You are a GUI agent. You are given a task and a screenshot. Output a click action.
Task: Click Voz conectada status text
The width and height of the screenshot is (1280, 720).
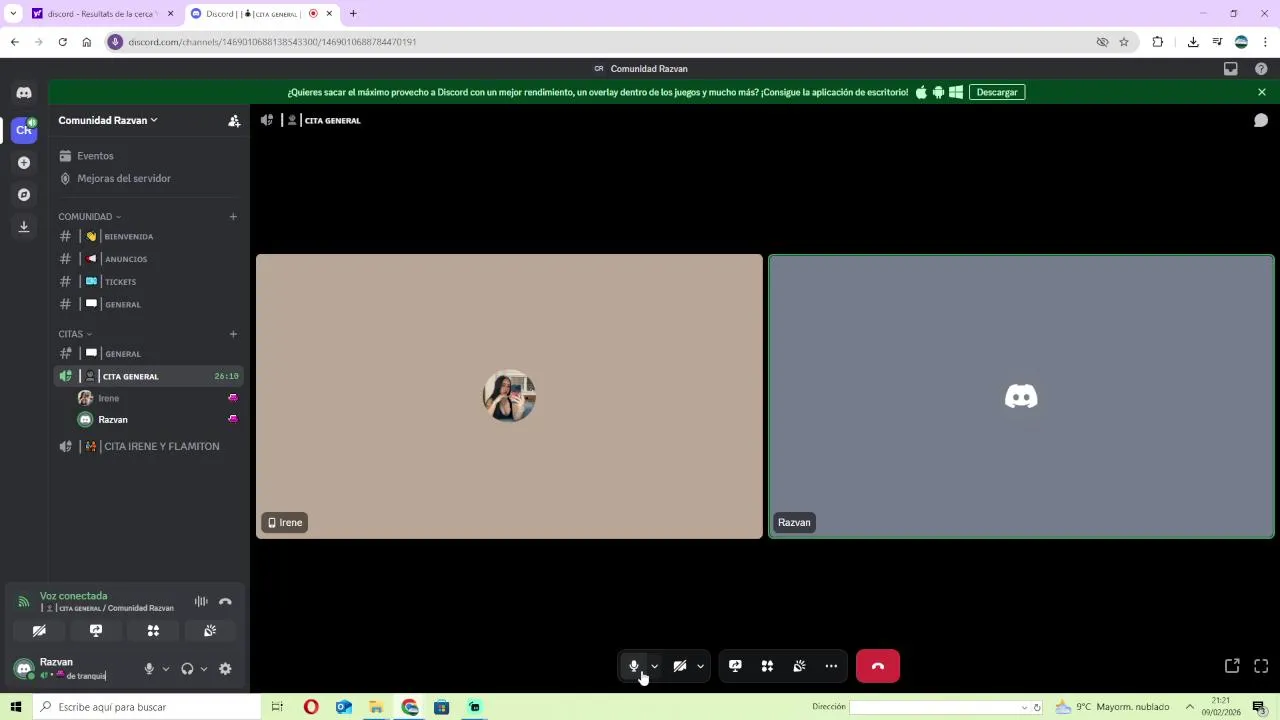point(73,596)
